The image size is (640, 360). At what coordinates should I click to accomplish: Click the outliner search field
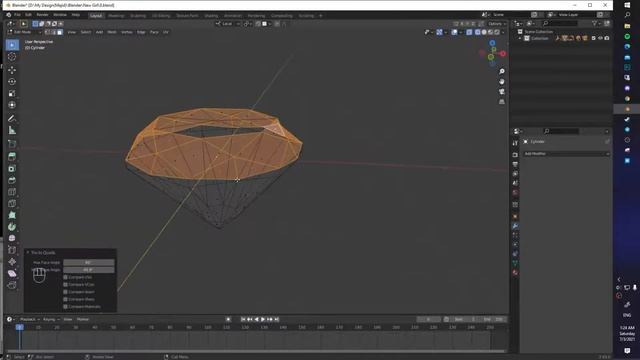(x=560, y=24)
